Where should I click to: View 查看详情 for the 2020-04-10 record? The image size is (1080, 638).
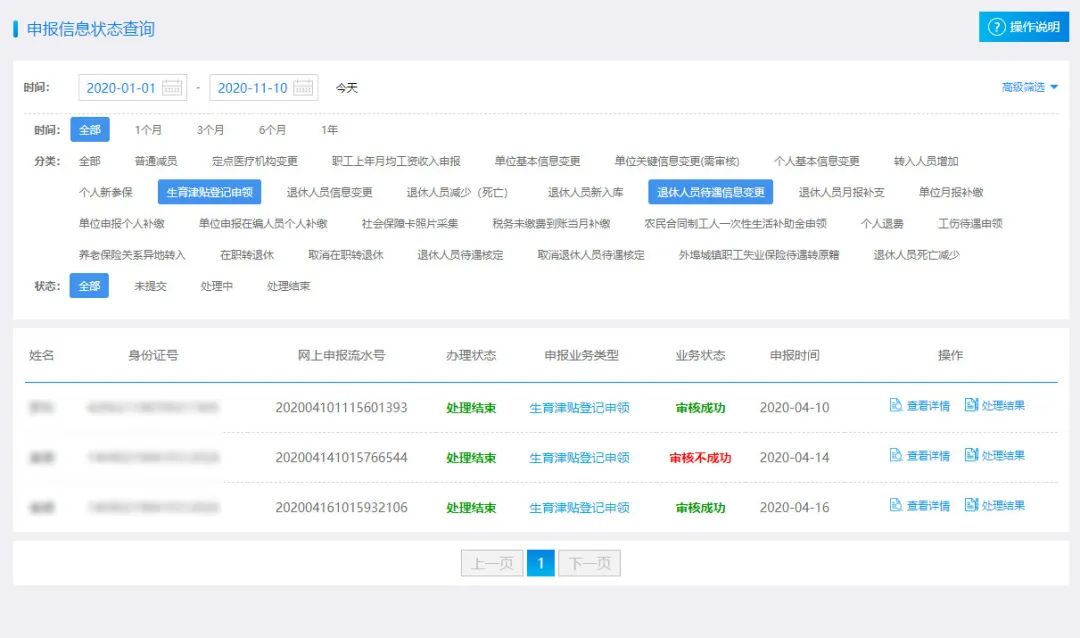919,406
